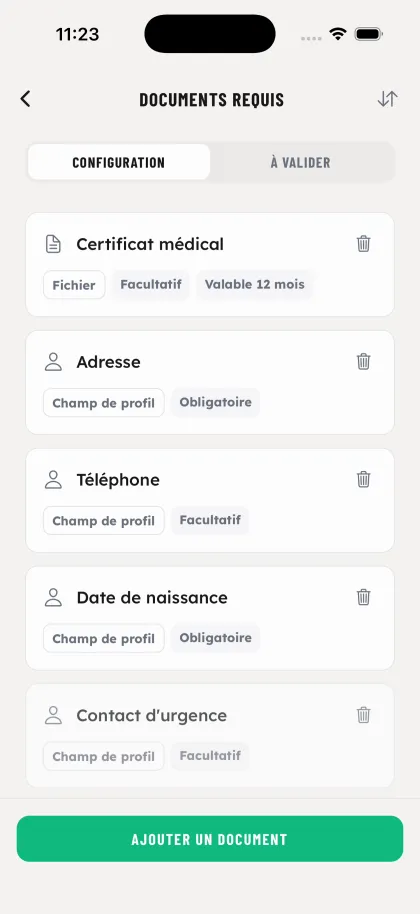Image resolution: width=420 pixels, height=914 pixels.
Task: Trash the Contact d'urgence entry
Action: pos(363,715)
